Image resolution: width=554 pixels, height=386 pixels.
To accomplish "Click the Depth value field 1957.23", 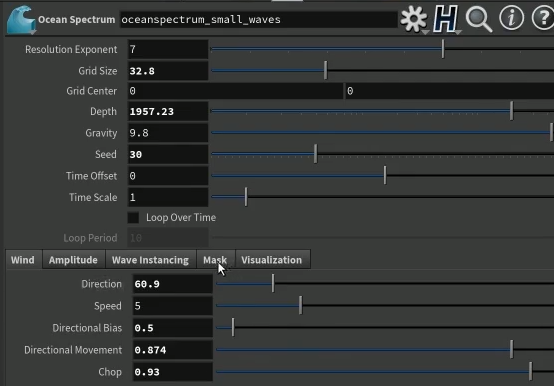I will tap(168, 112).
